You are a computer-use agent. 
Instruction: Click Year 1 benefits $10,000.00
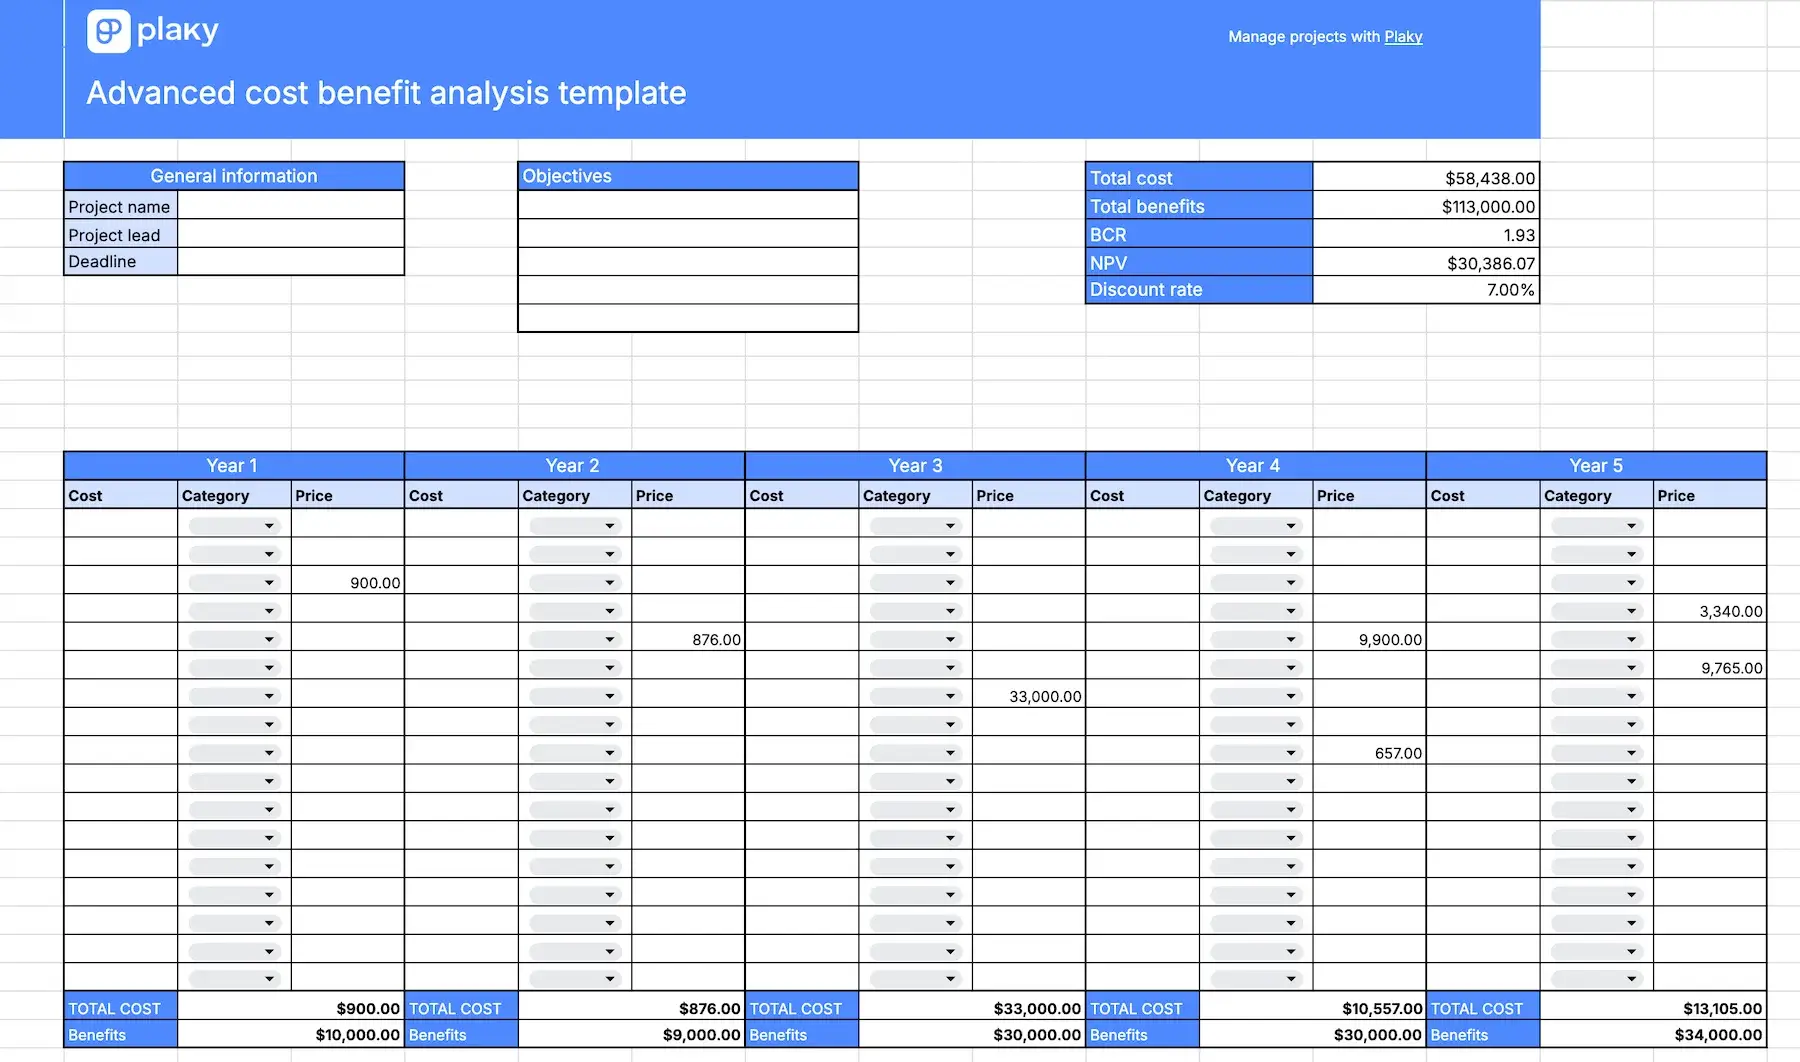tap(291, 1034)
